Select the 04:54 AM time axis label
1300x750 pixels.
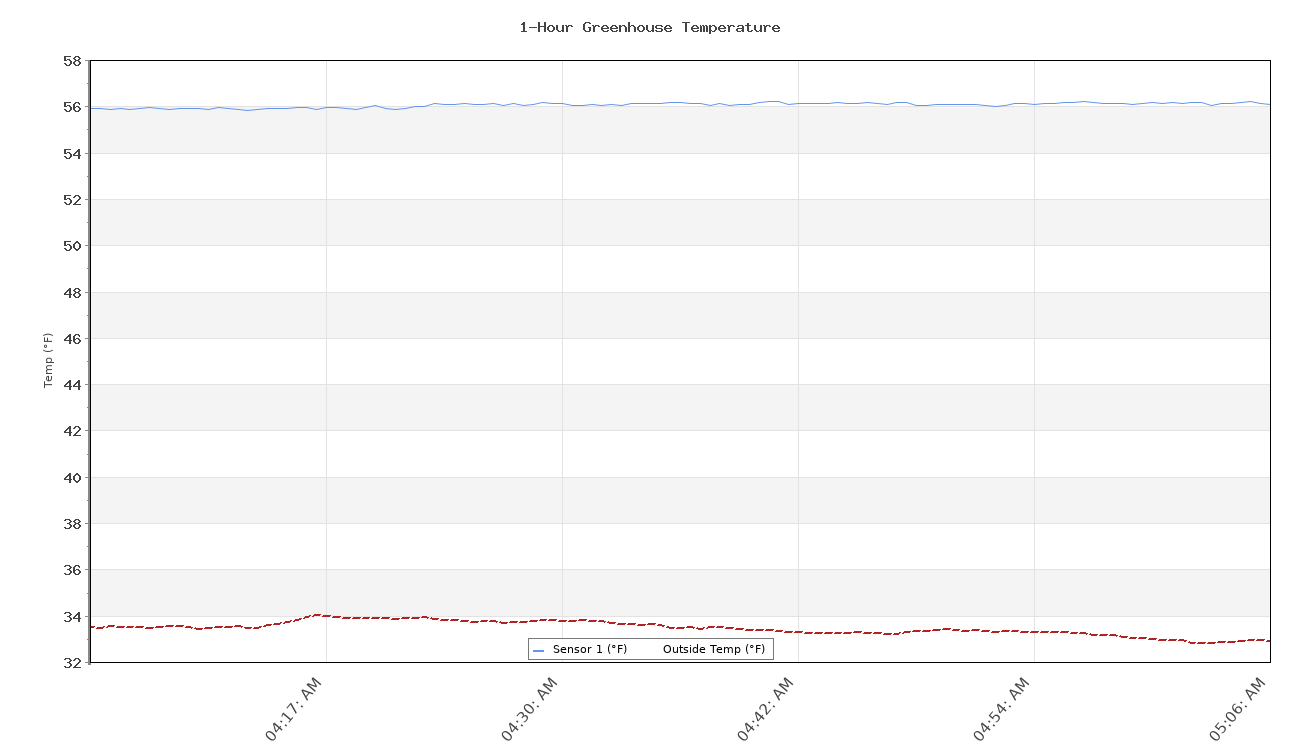[x=1001, y=708]
